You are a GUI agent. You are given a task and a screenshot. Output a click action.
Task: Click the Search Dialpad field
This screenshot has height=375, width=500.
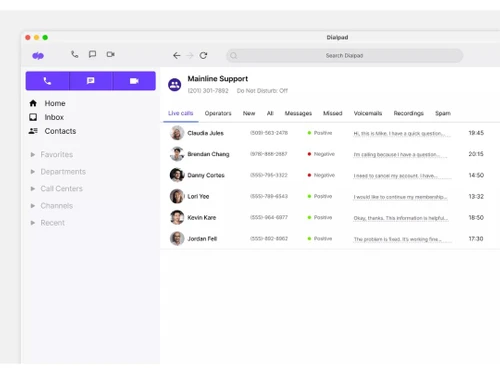point(344,56)
